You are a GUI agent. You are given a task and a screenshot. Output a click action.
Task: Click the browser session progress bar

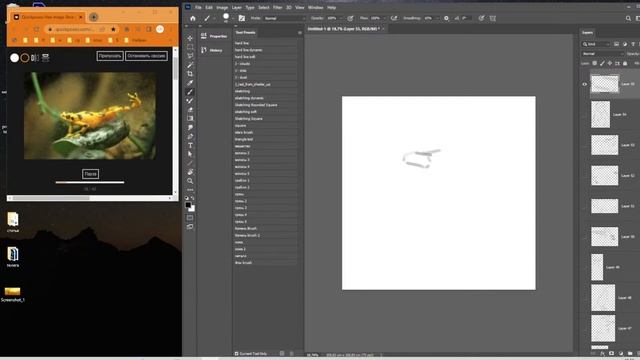tap(90, 182)
